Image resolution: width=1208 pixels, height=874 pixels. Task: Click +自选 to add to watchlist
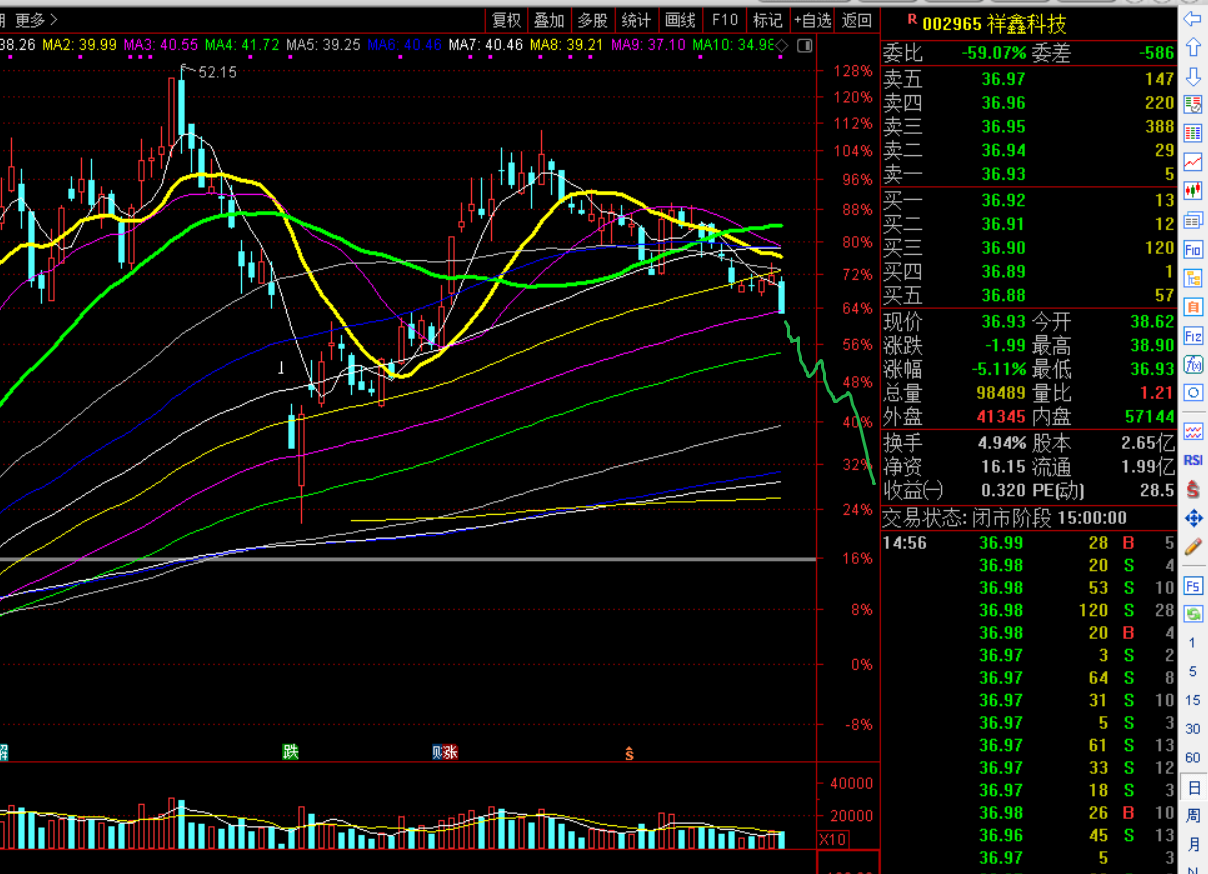tap(812, 20)
